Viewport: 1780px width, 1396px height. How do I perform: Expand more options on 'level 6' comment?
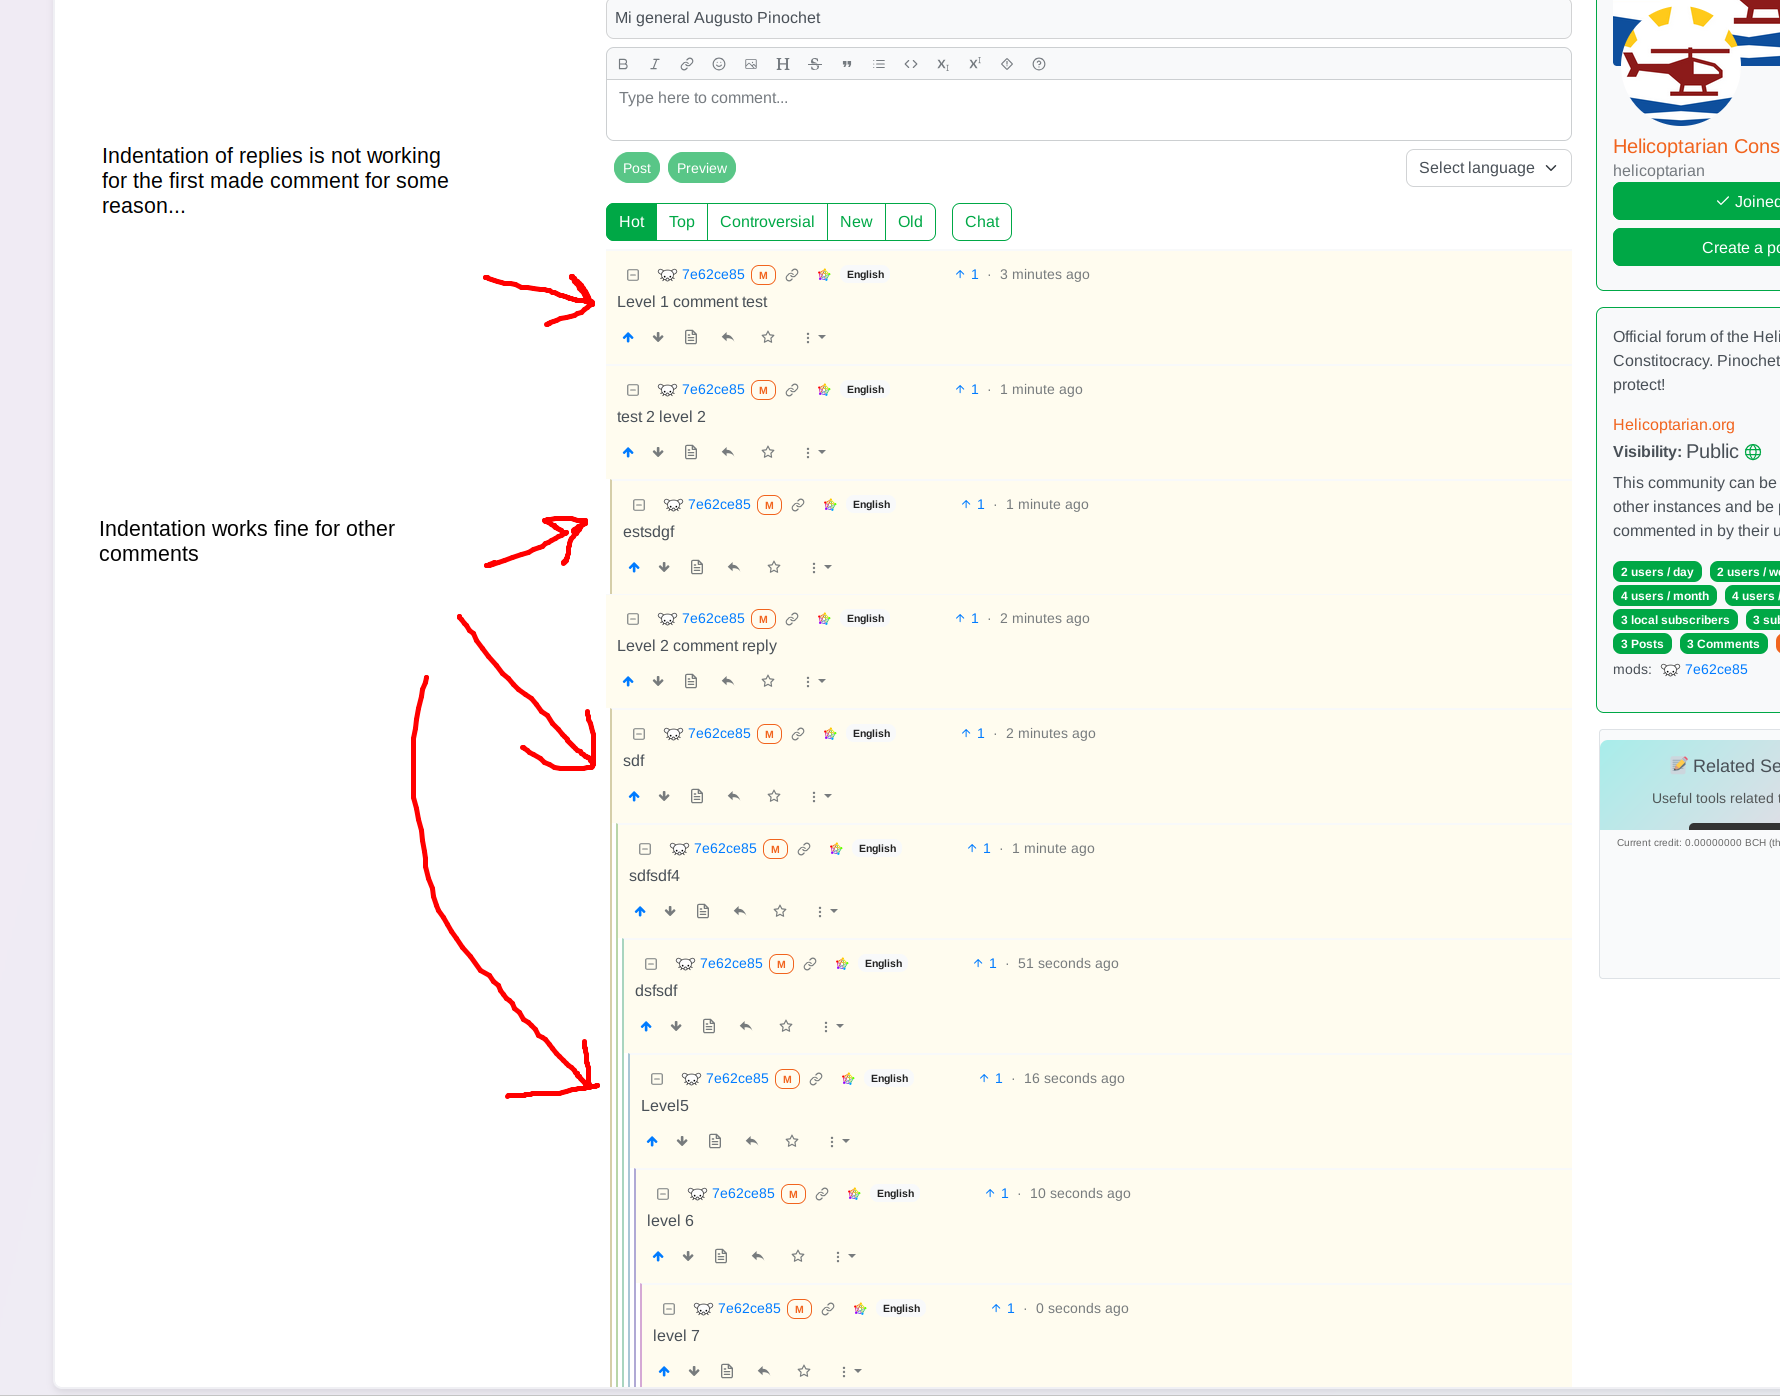pos(844,1257)
